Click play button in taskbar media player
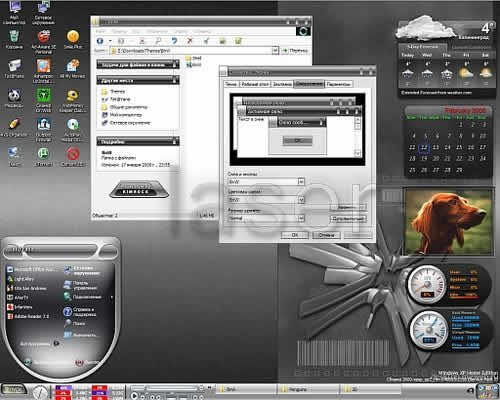Screen dimensions: 500x400 click(x=134, y=396)
